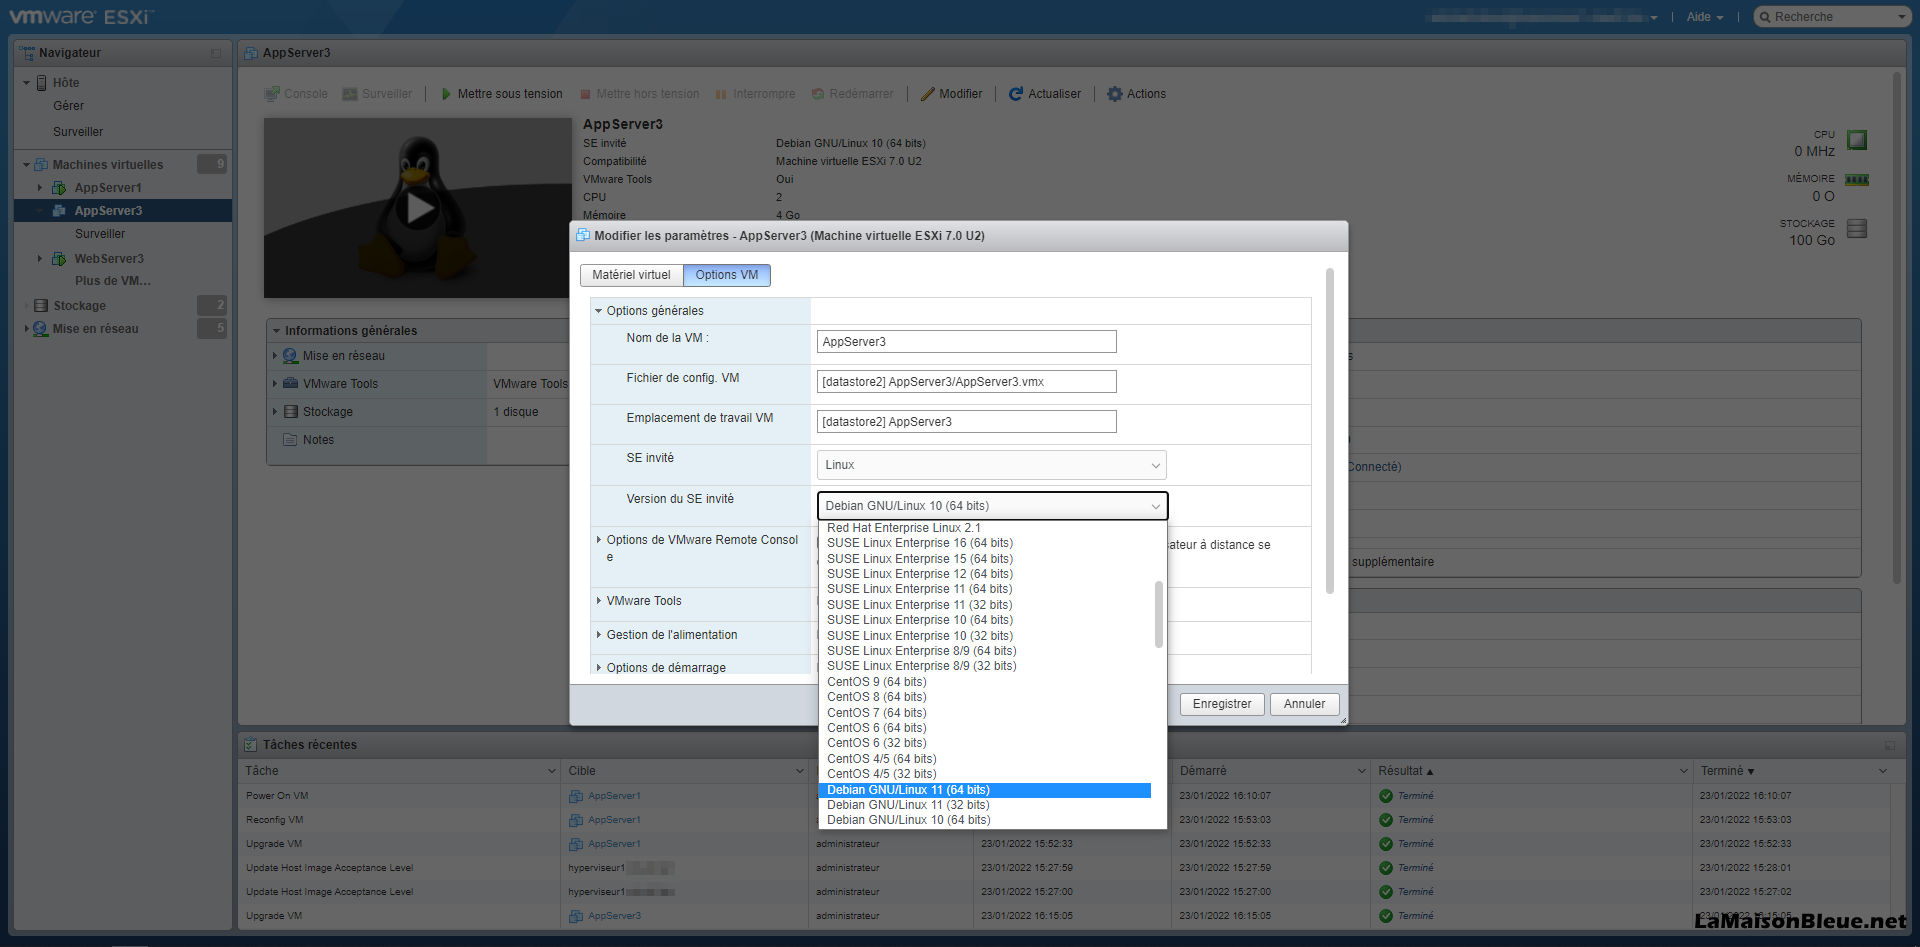Viewport: 1920px width, 947px height.
Task: Choose Debian GNU/Linux 11 (32 bits)
Action: click(x=985, y=805)
